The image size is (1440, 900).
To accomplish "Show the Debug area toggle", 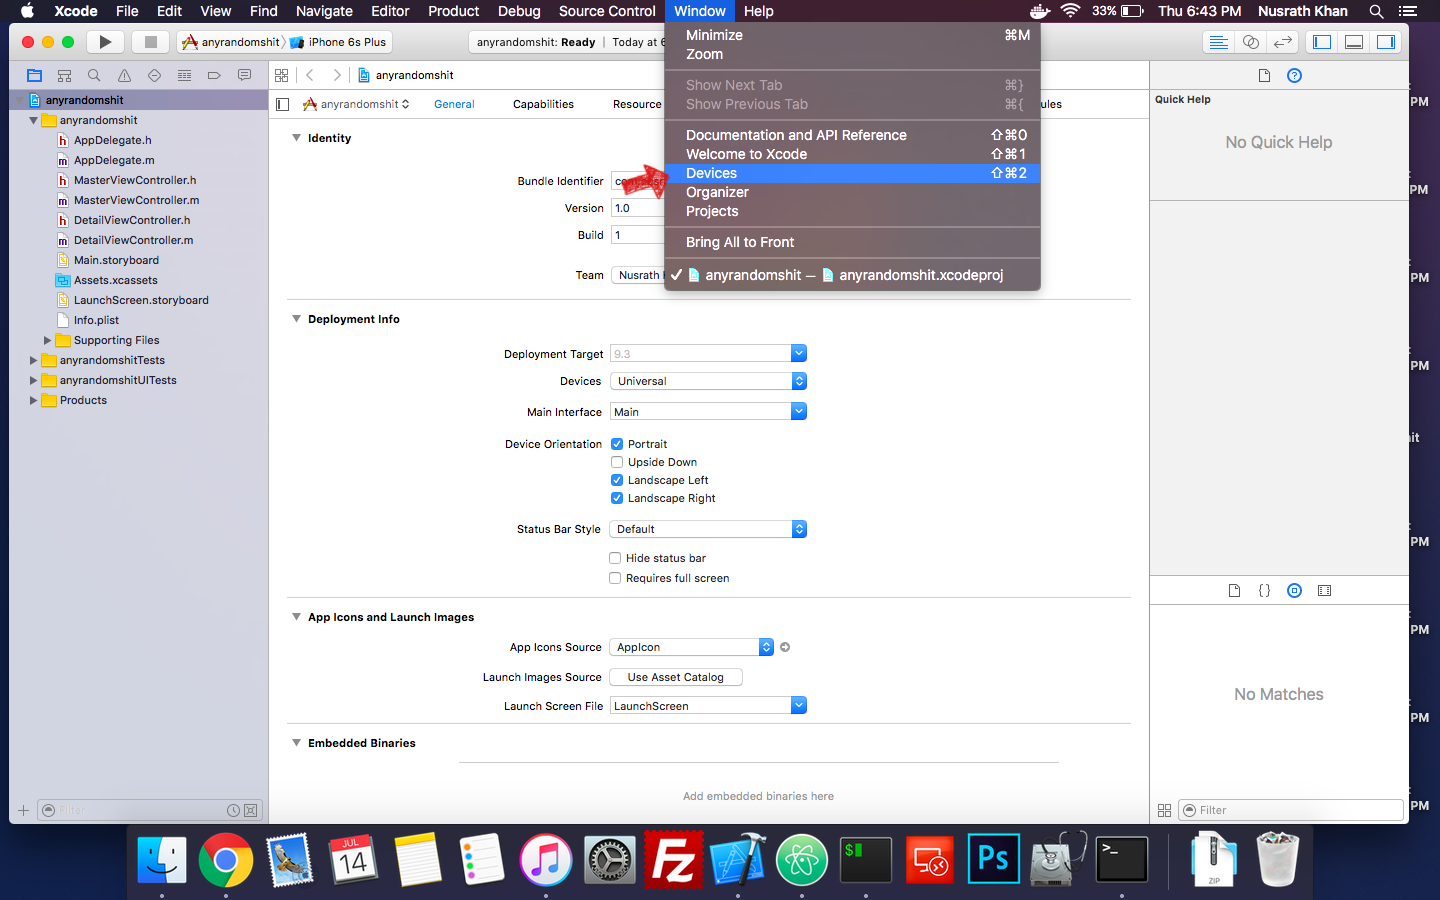I will coord(1354,42).
